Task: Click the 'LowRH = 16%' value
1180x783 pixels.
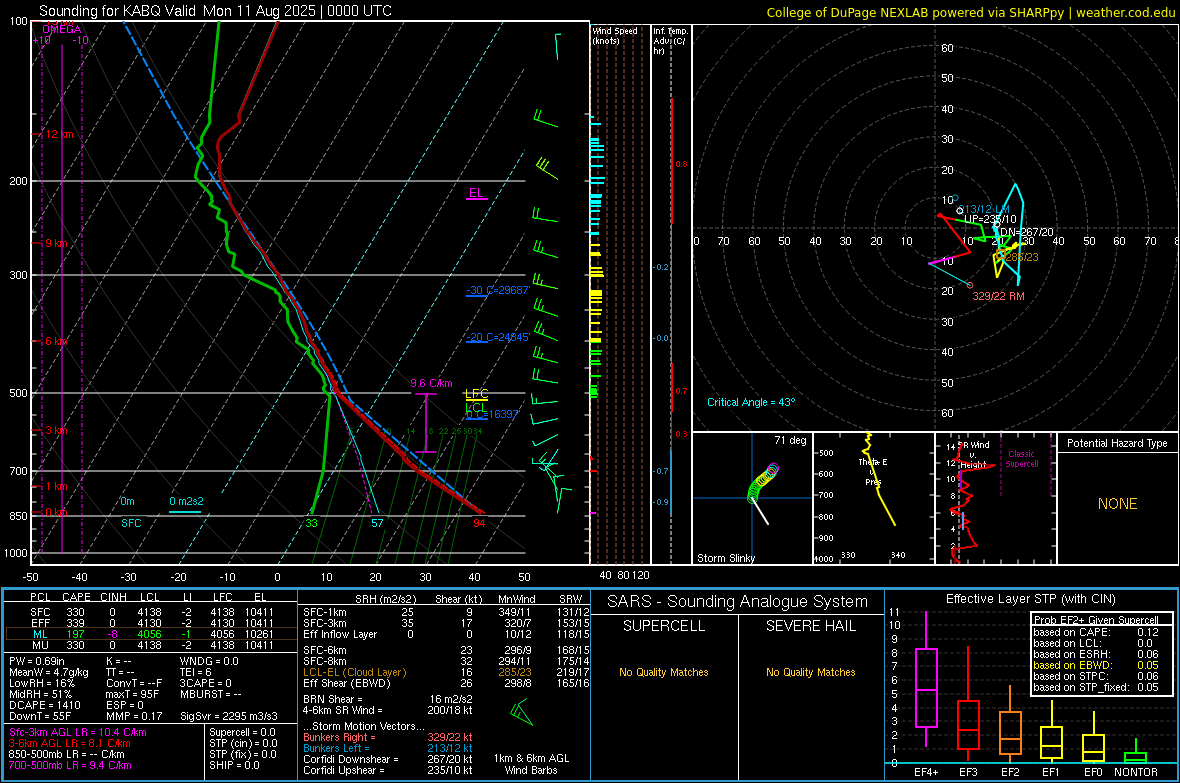Action: pos(42,683)
